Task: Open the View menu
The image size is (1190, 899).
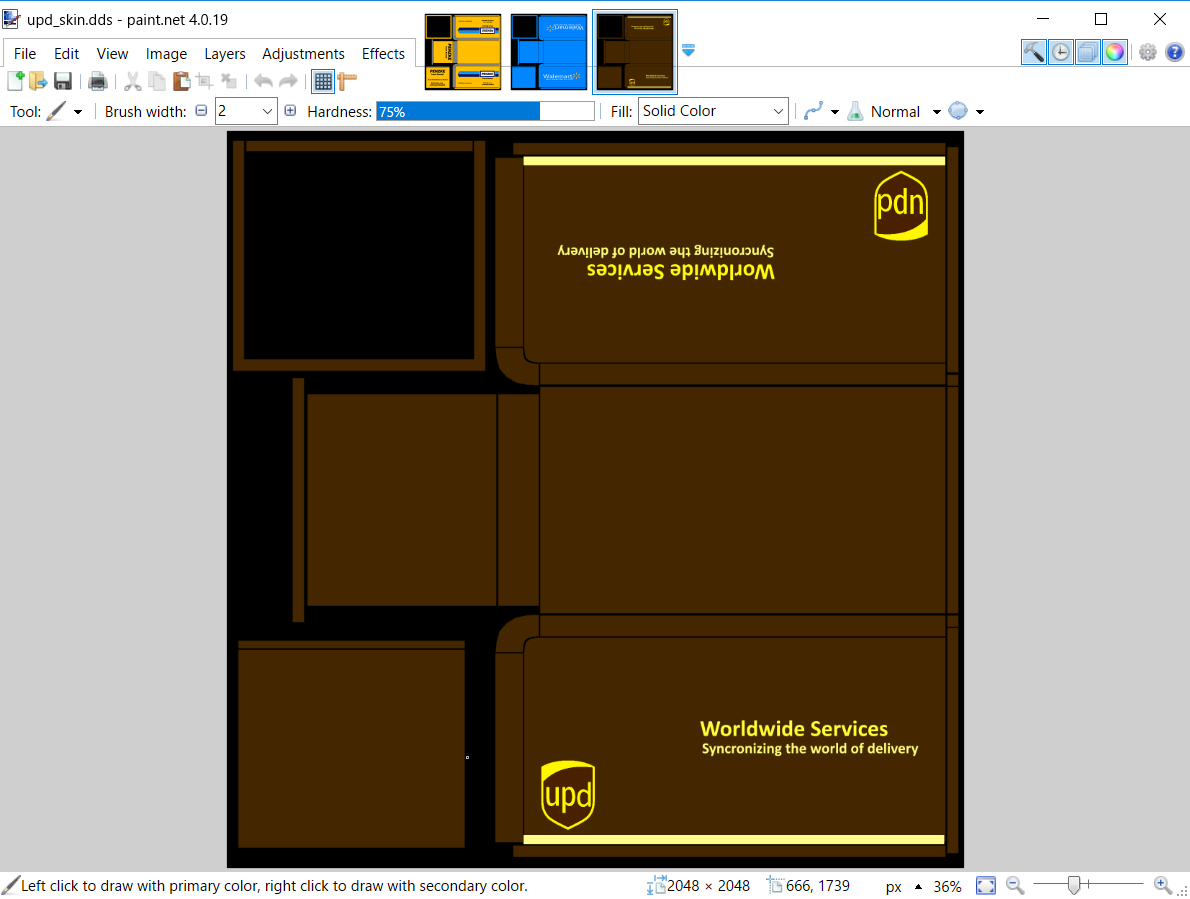Action: tap(112, 54)
